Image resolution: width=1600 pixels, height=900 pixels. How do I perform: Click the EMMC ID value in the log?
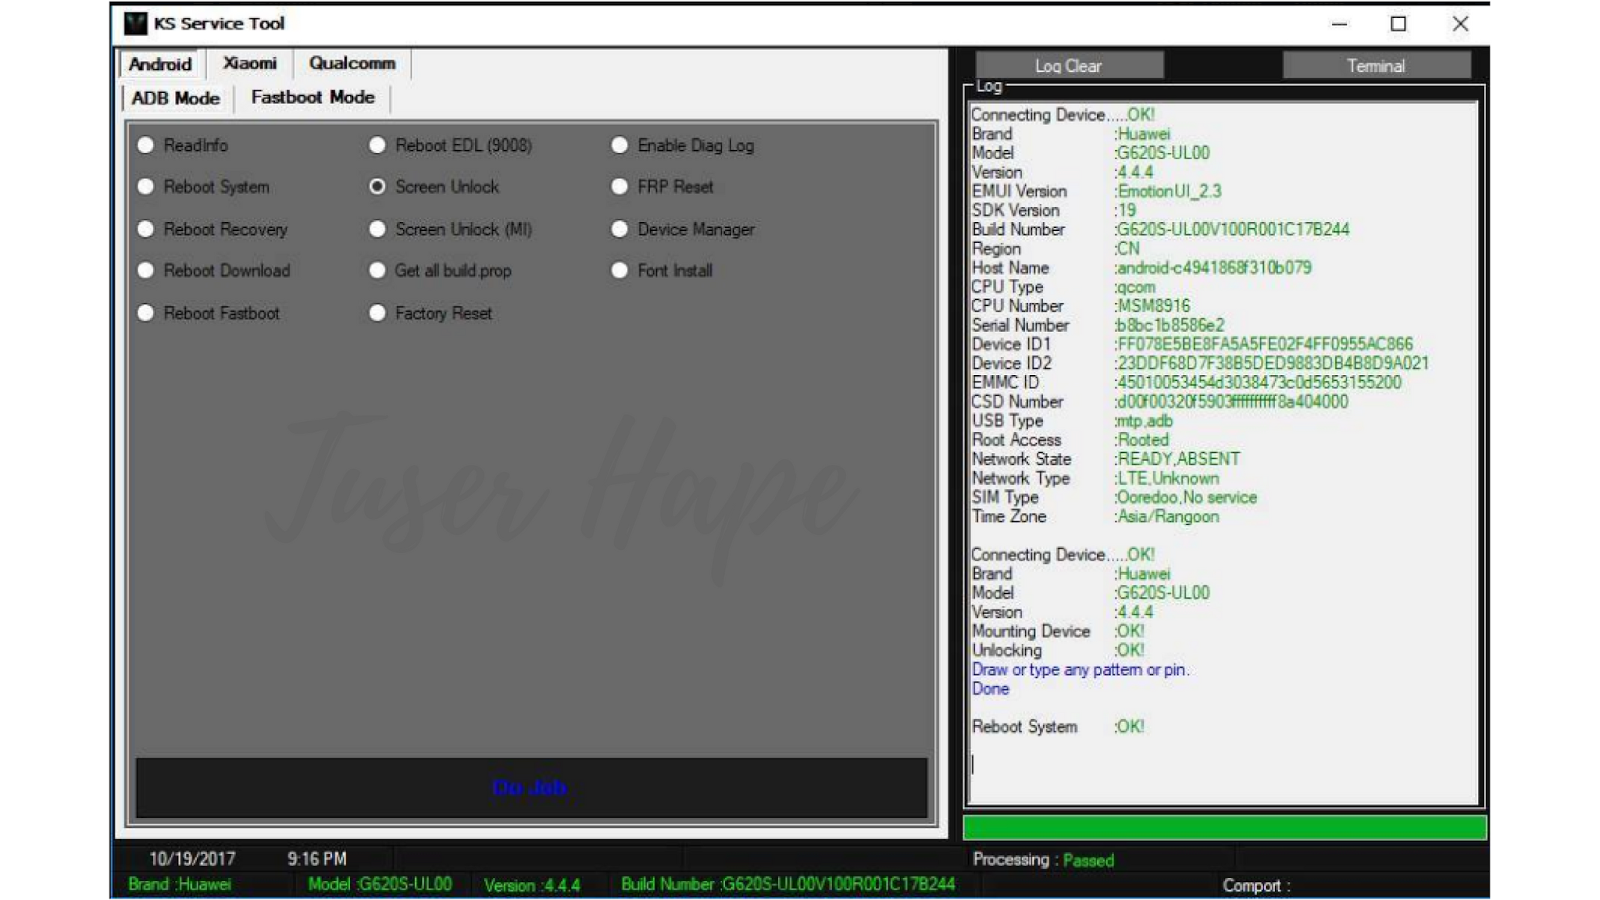[x=1258, y=383]
